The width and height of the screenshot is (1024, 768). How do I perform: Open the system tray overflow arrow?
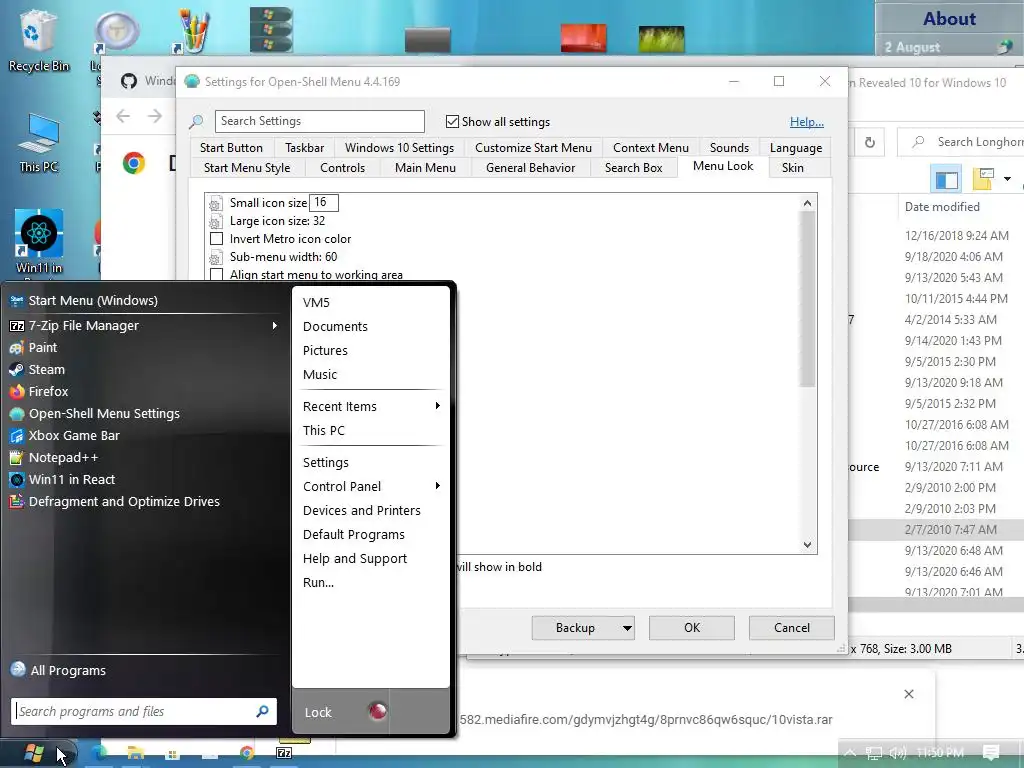tap(850, 753)
